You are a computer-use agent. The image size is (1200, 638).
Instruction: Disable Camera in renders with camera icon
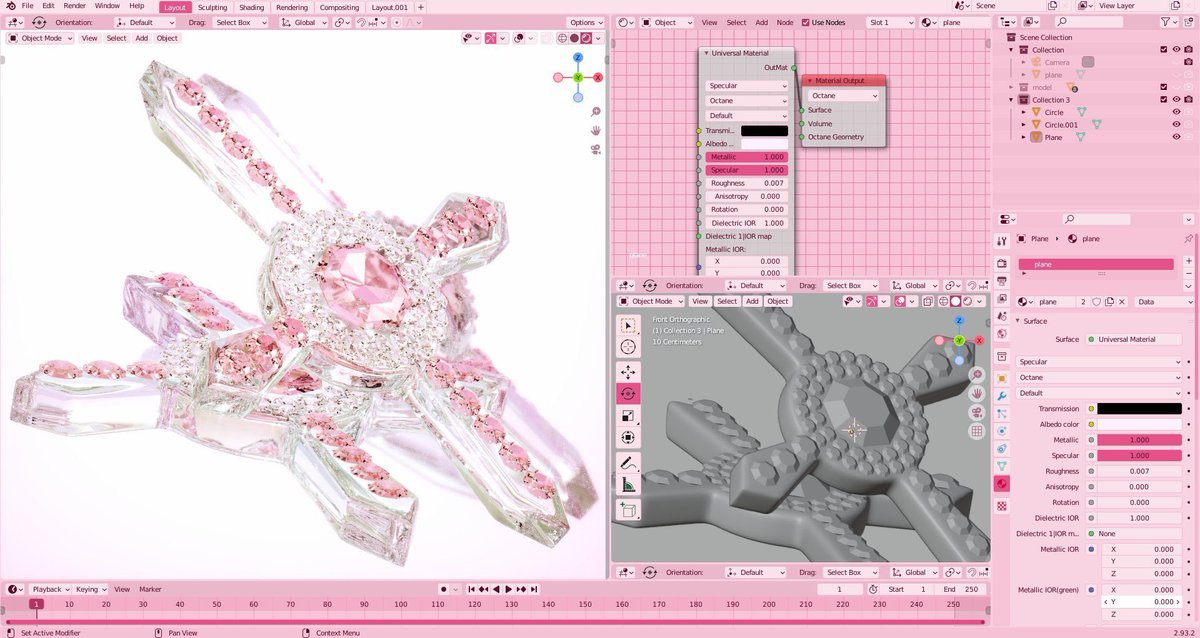pos(1188,62)
